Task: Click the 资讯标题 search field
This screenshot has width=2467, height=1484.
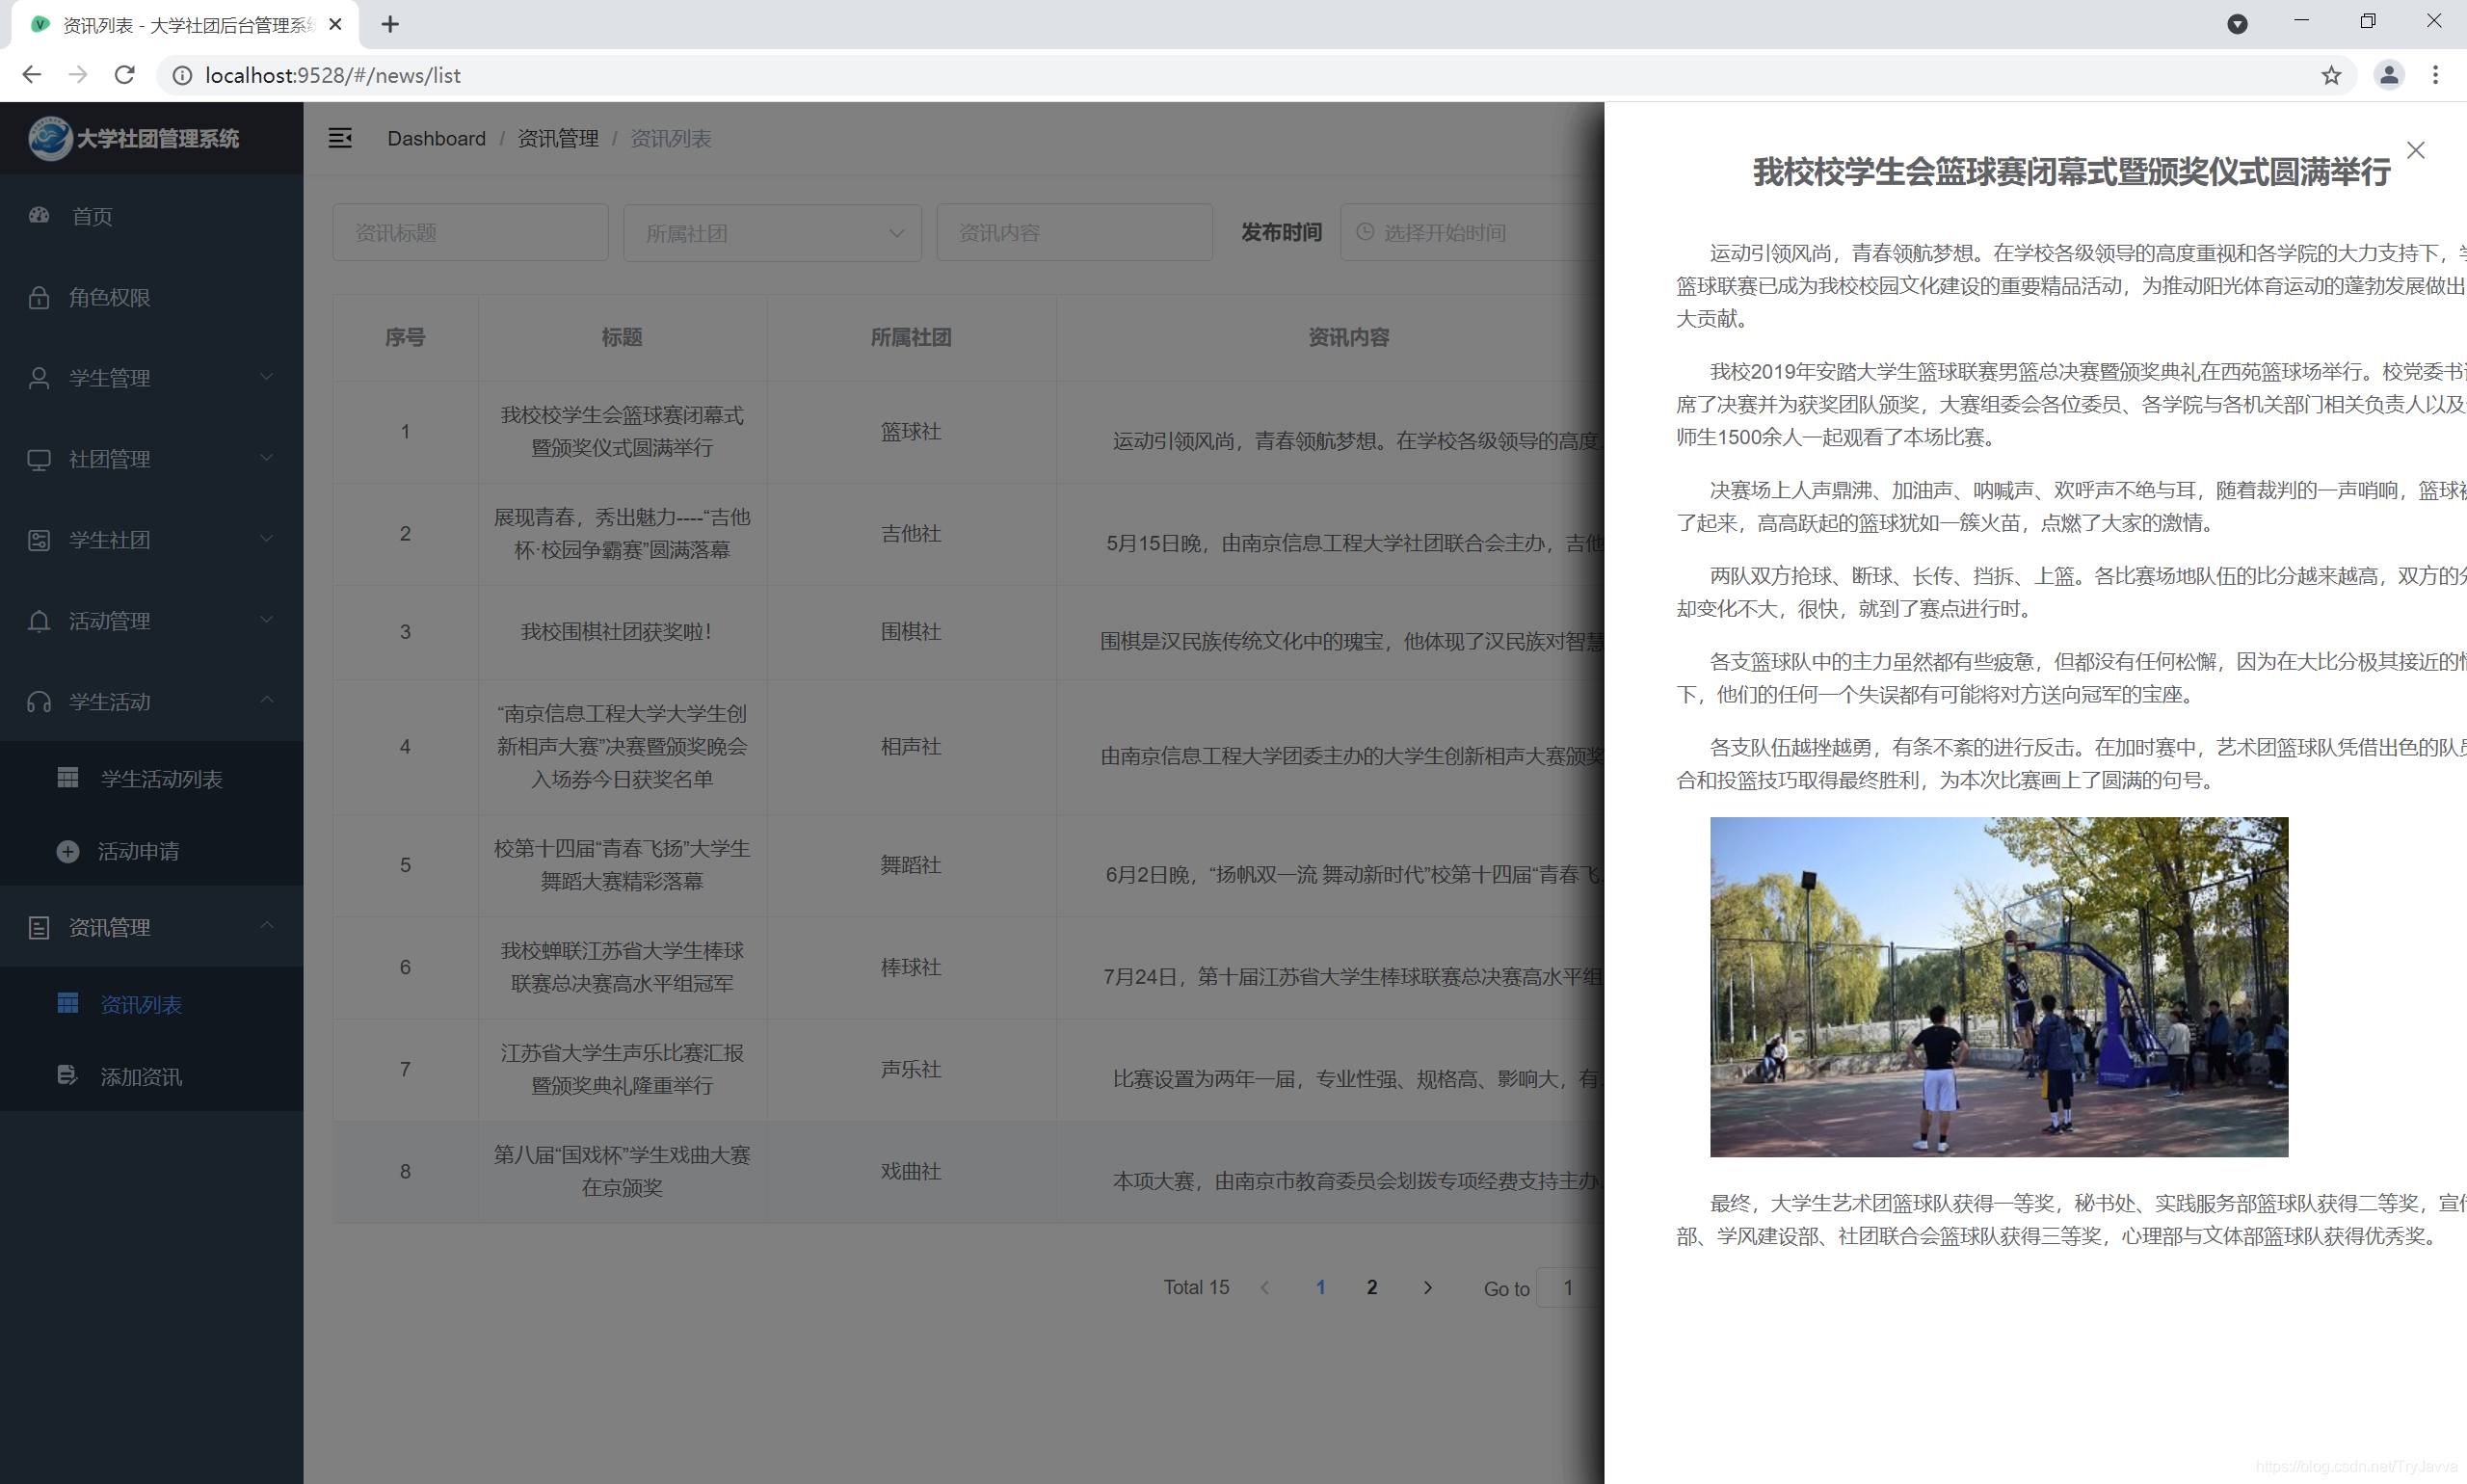Action: (470, 233)
